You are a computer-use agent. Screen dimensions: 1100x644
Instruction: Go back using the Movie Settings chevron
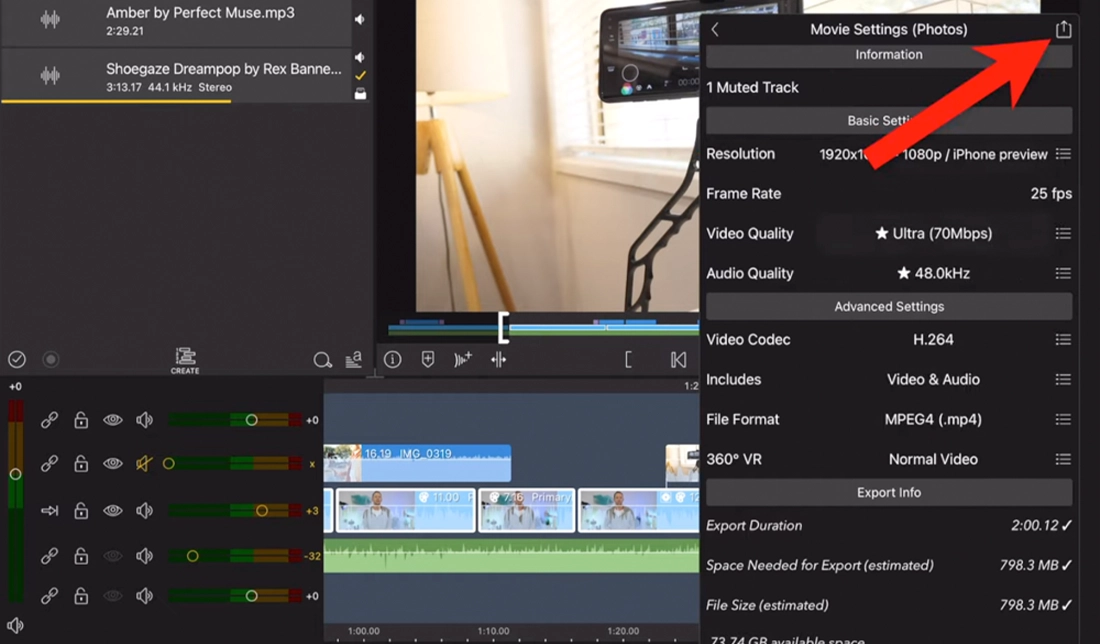click(715, 30)
